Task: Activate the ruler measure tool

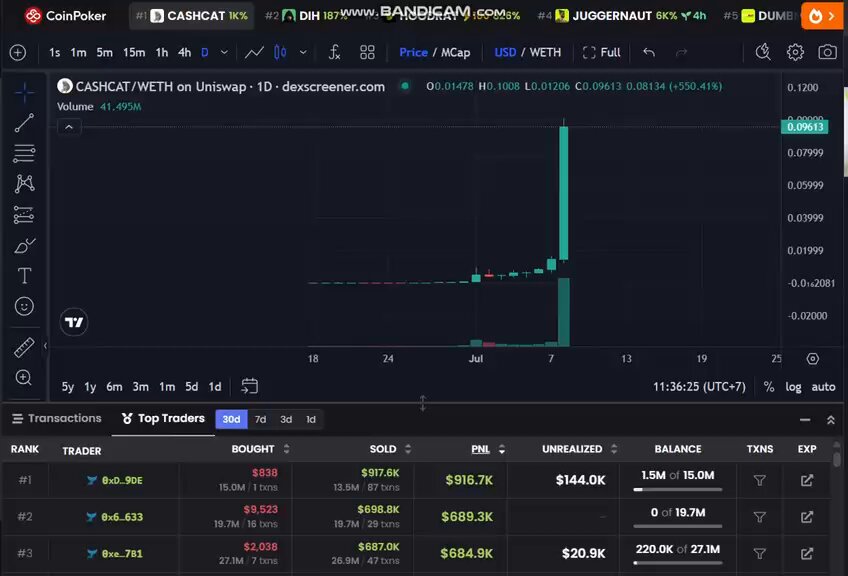Action: (24, 347)
